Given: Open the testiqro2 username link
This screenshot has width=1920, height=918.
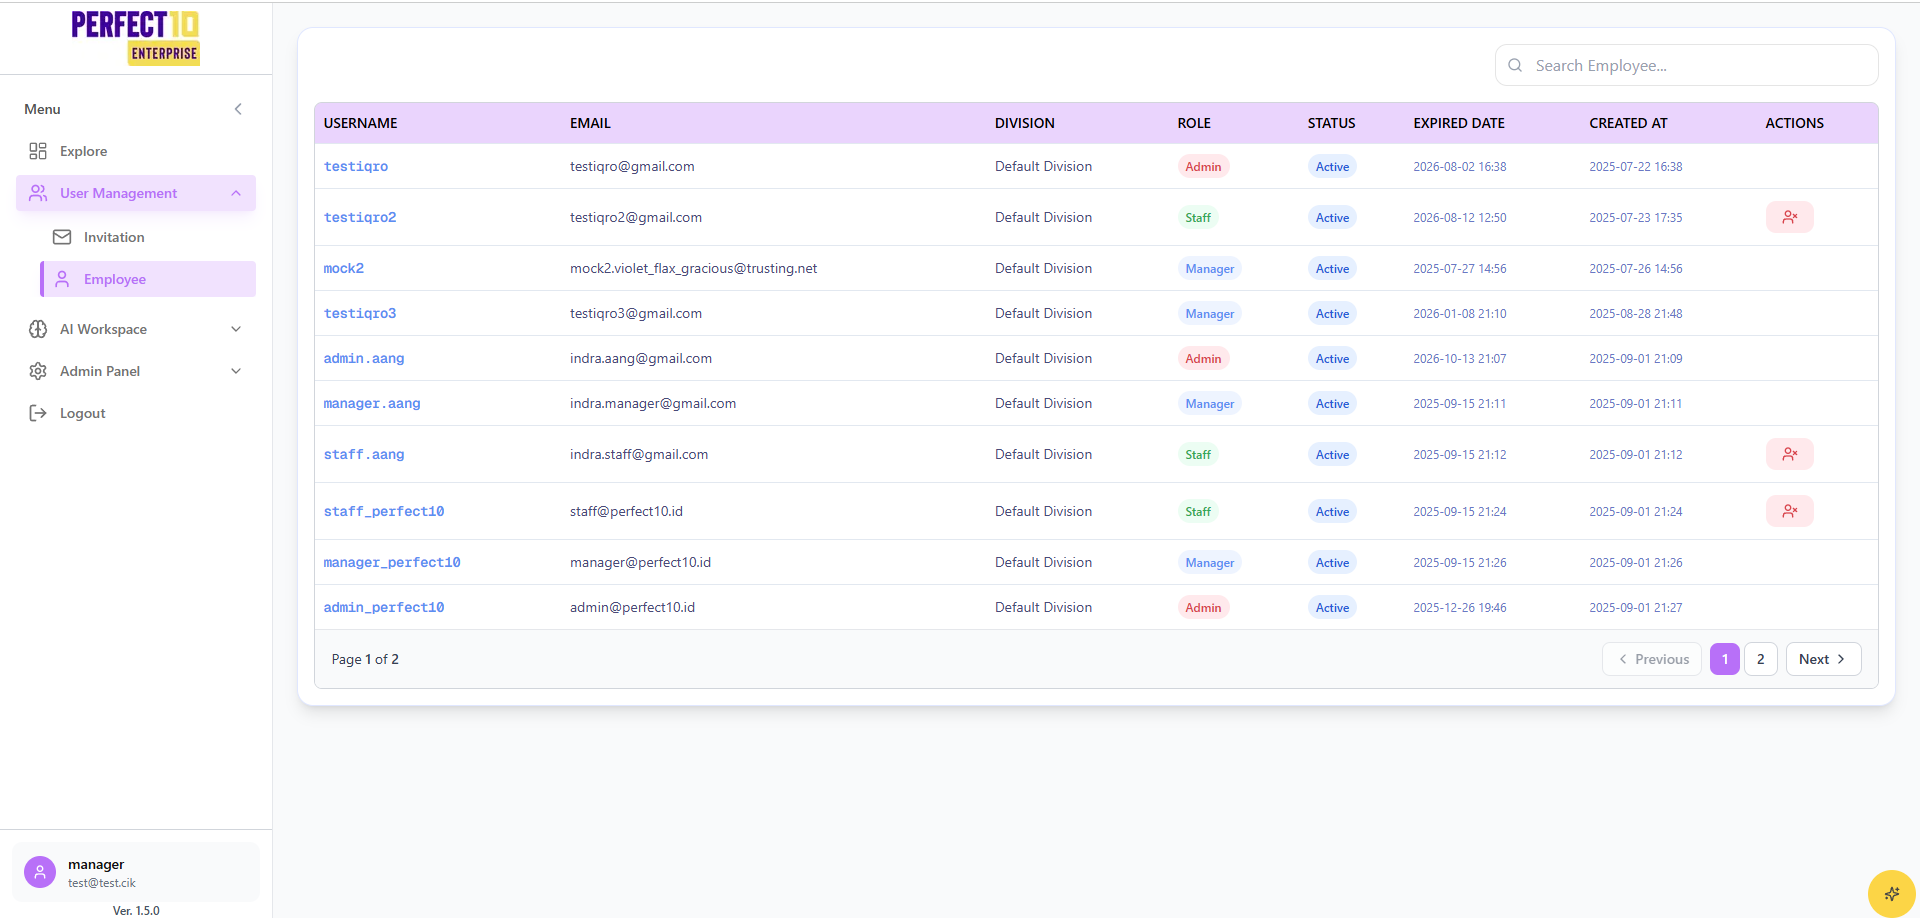Looking at the screenshot, I should (360, 217).
